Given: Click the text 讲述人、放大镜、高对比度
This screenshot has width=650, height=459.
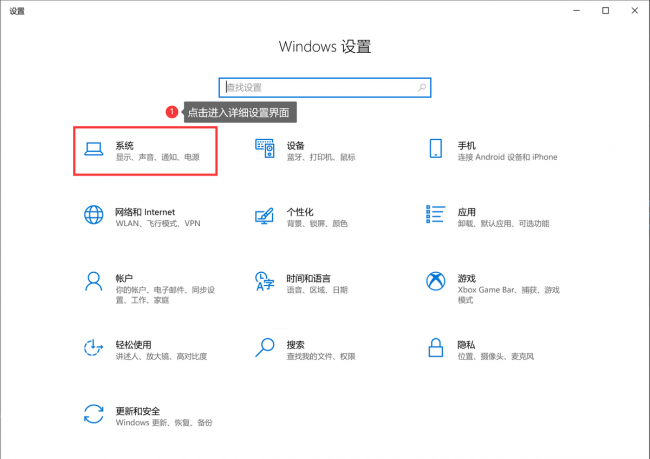Looking at the screenshot, I should click(161, 356).
